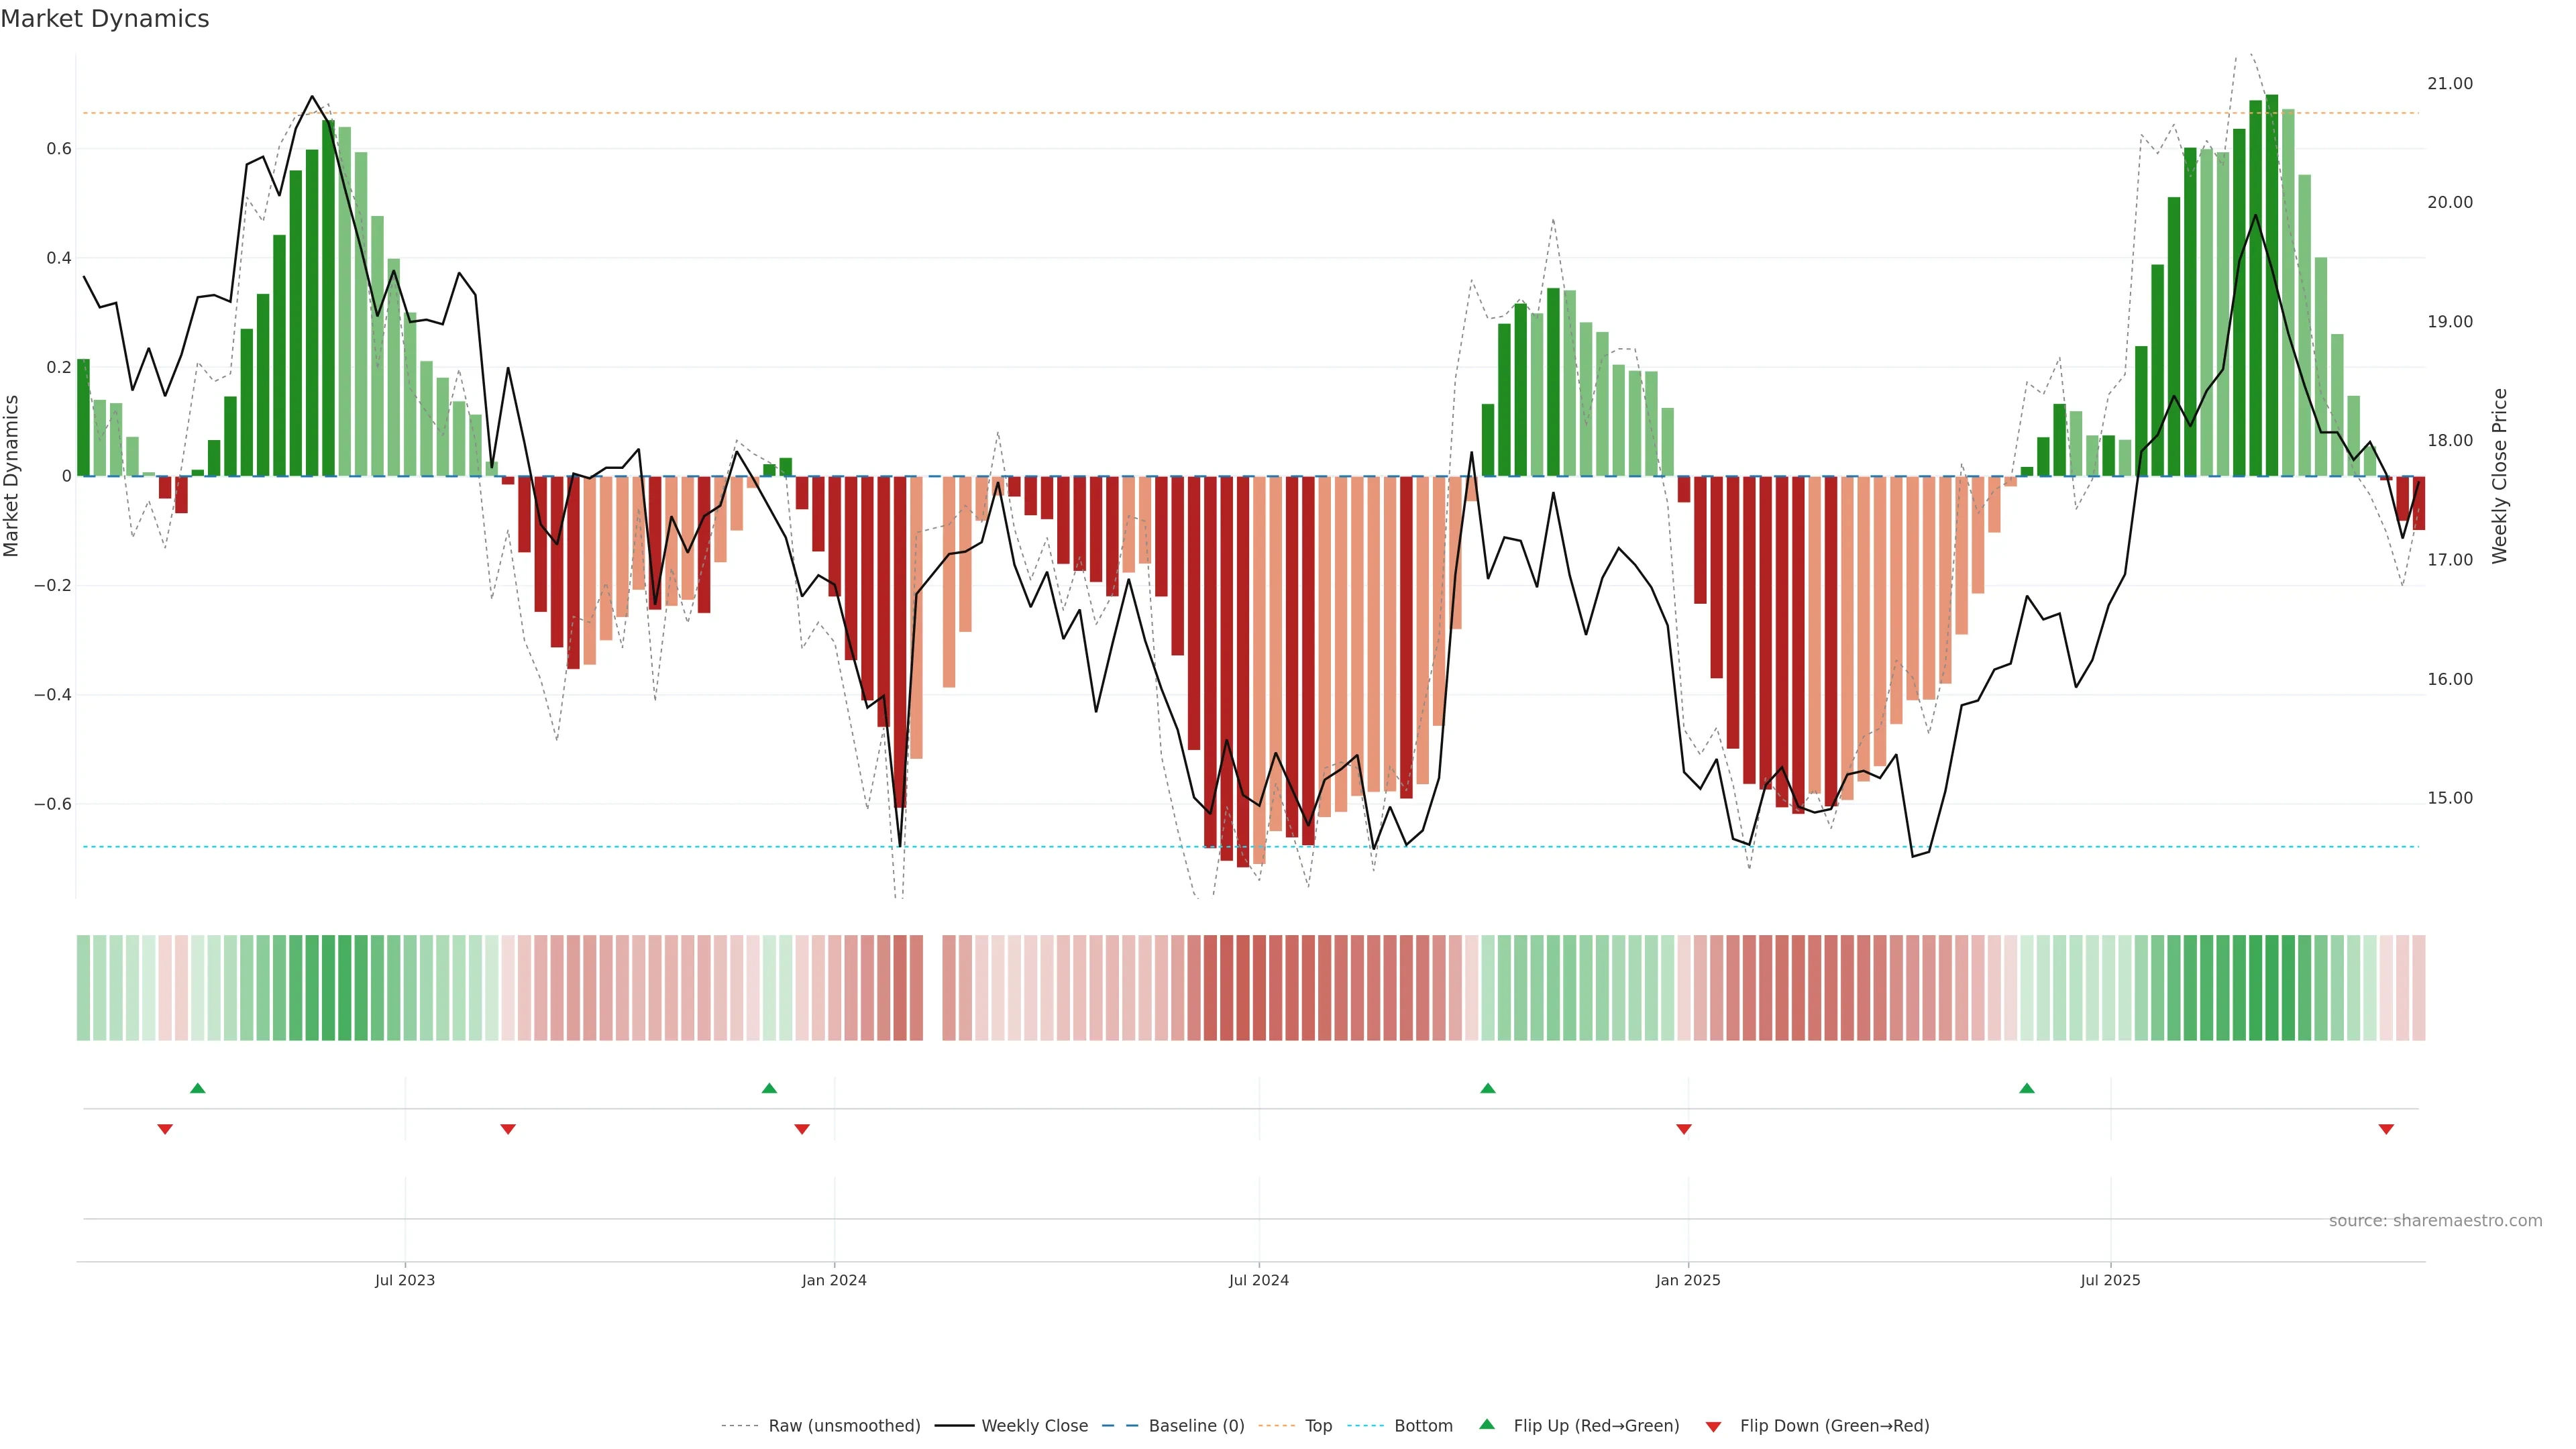Click the Flip Up marker just before Jul 2025
Viewport: 2576px width, 1449px height.
[x=2027, y=1088]
